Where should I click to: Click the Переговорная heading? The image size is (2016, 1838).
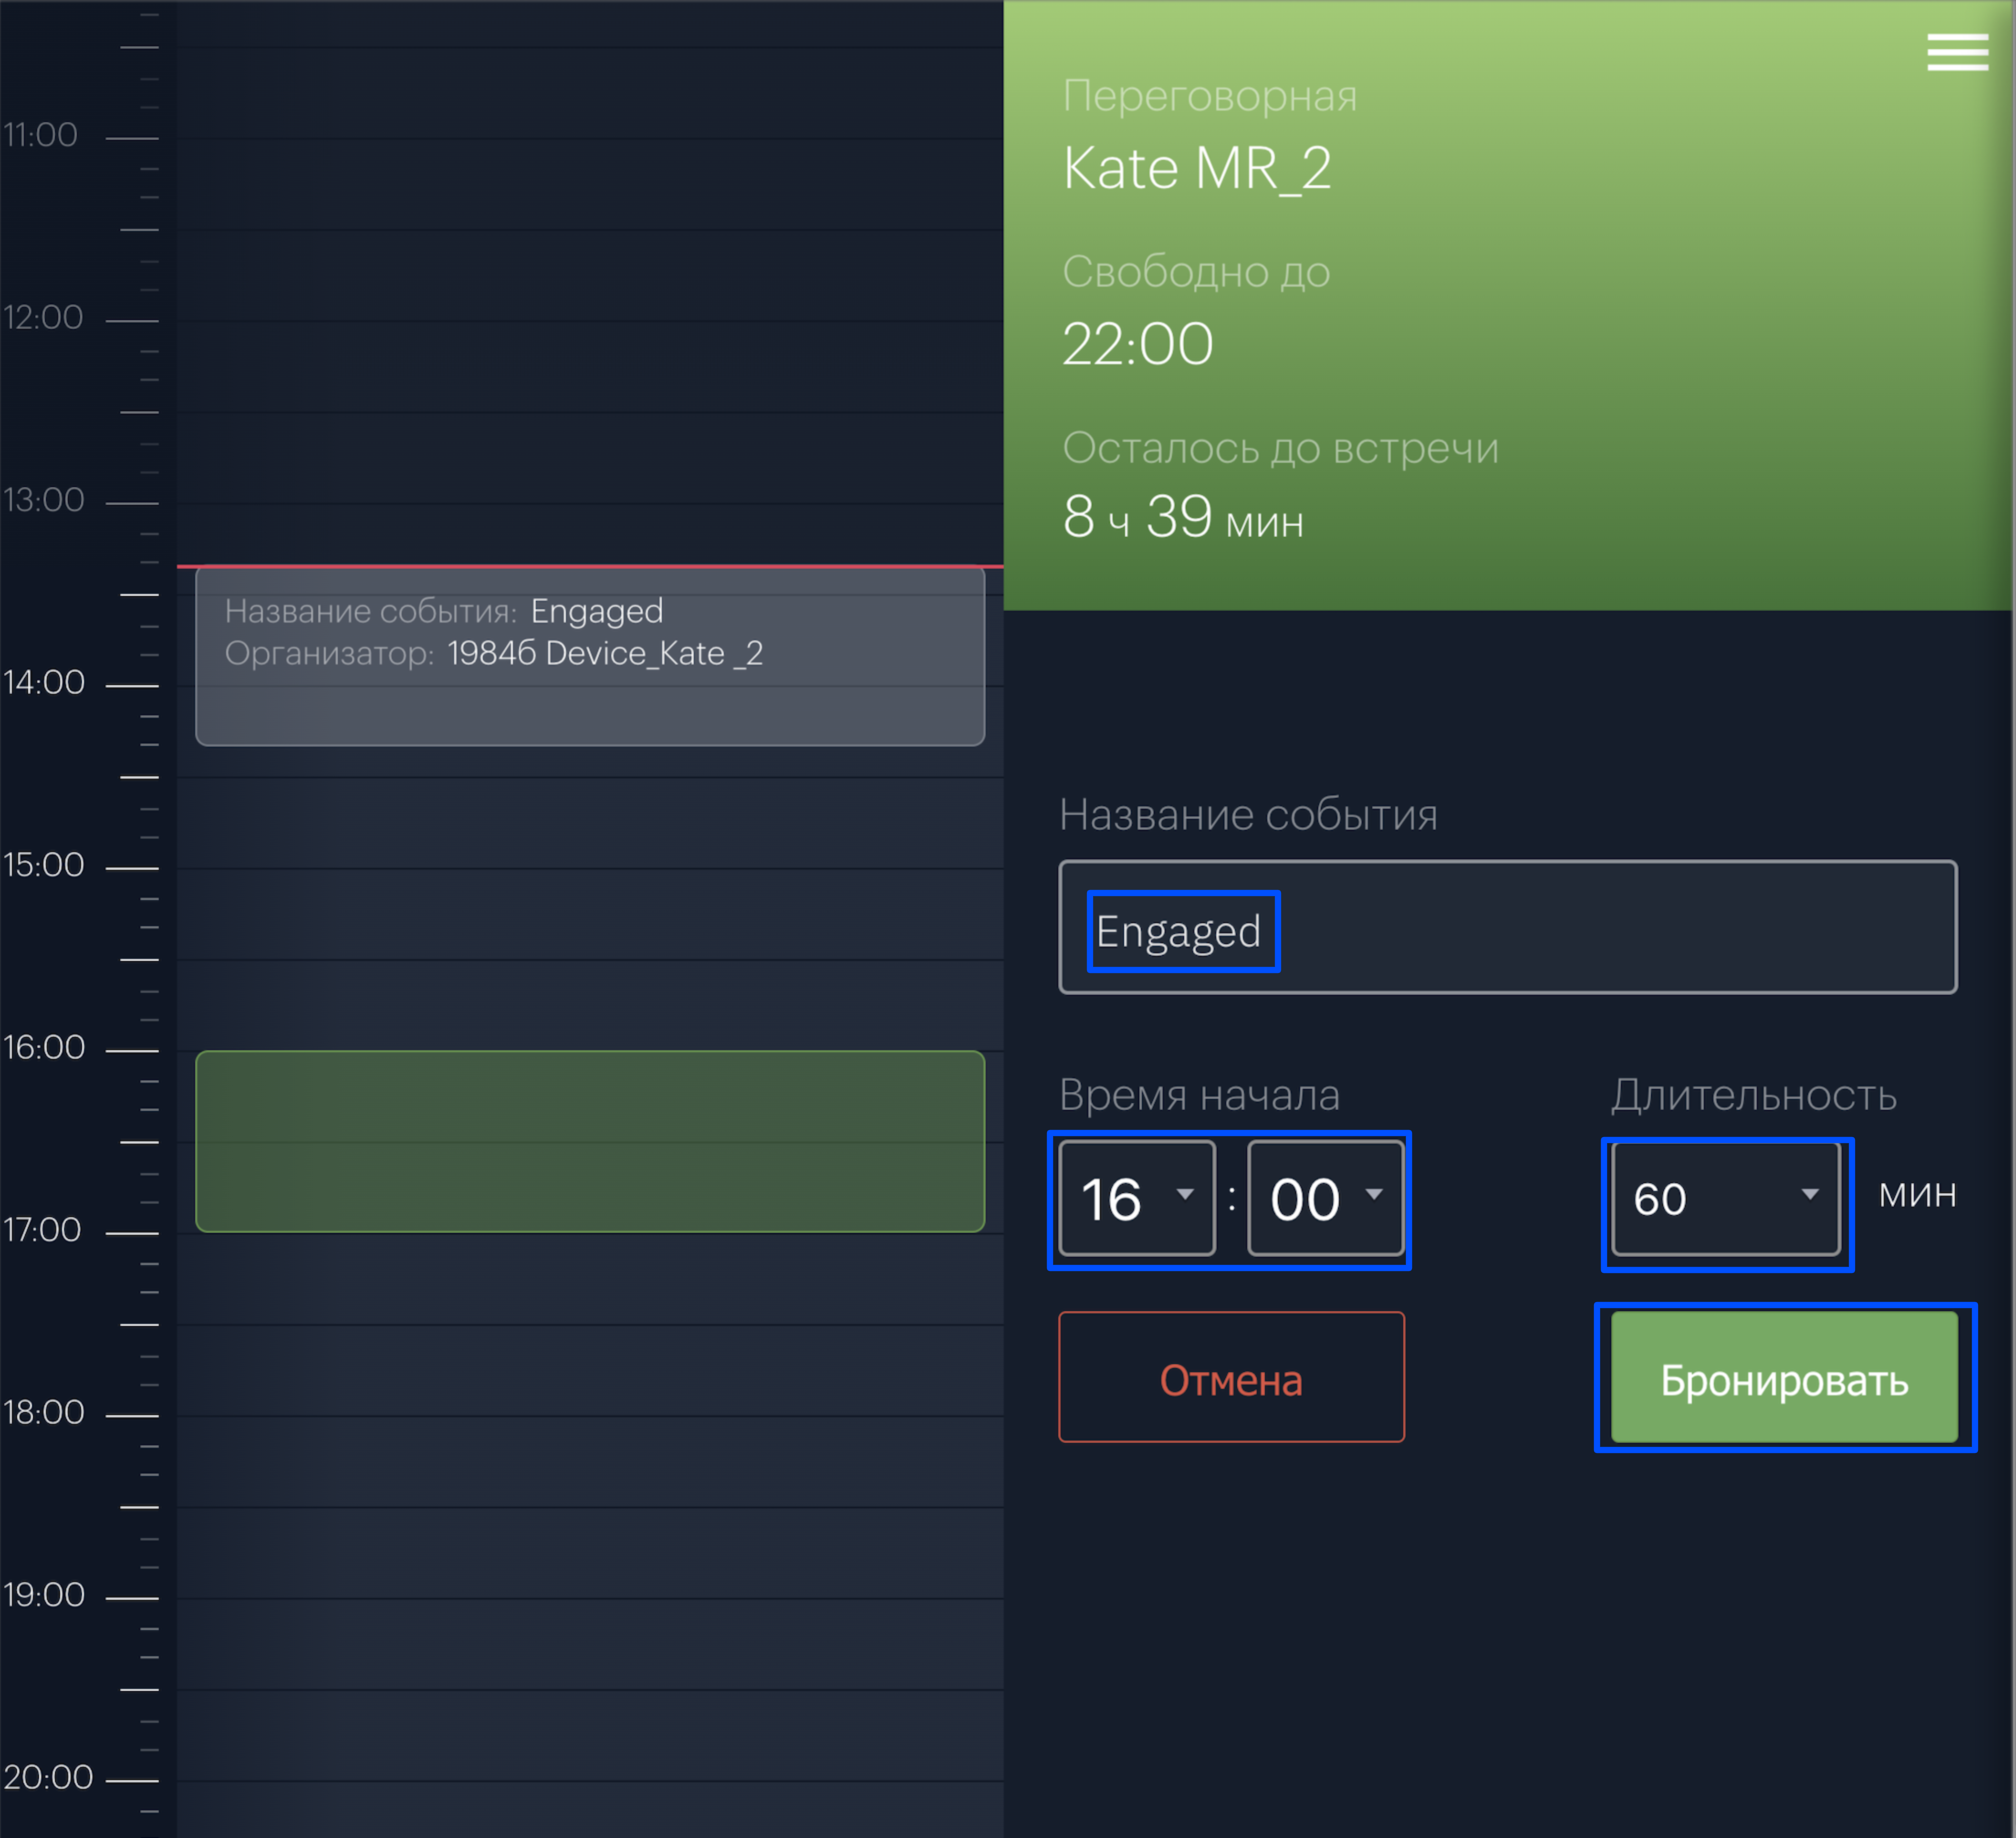[1210, 96]
